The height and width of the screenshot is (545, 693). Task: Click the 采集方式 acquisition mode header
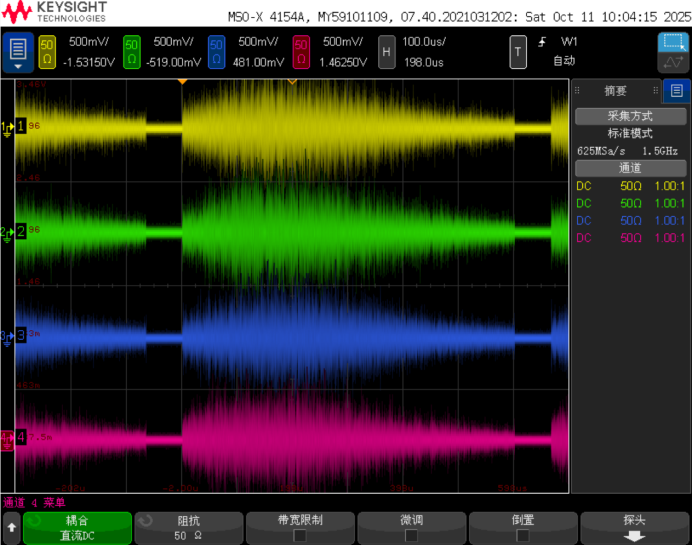pos(630,116)
